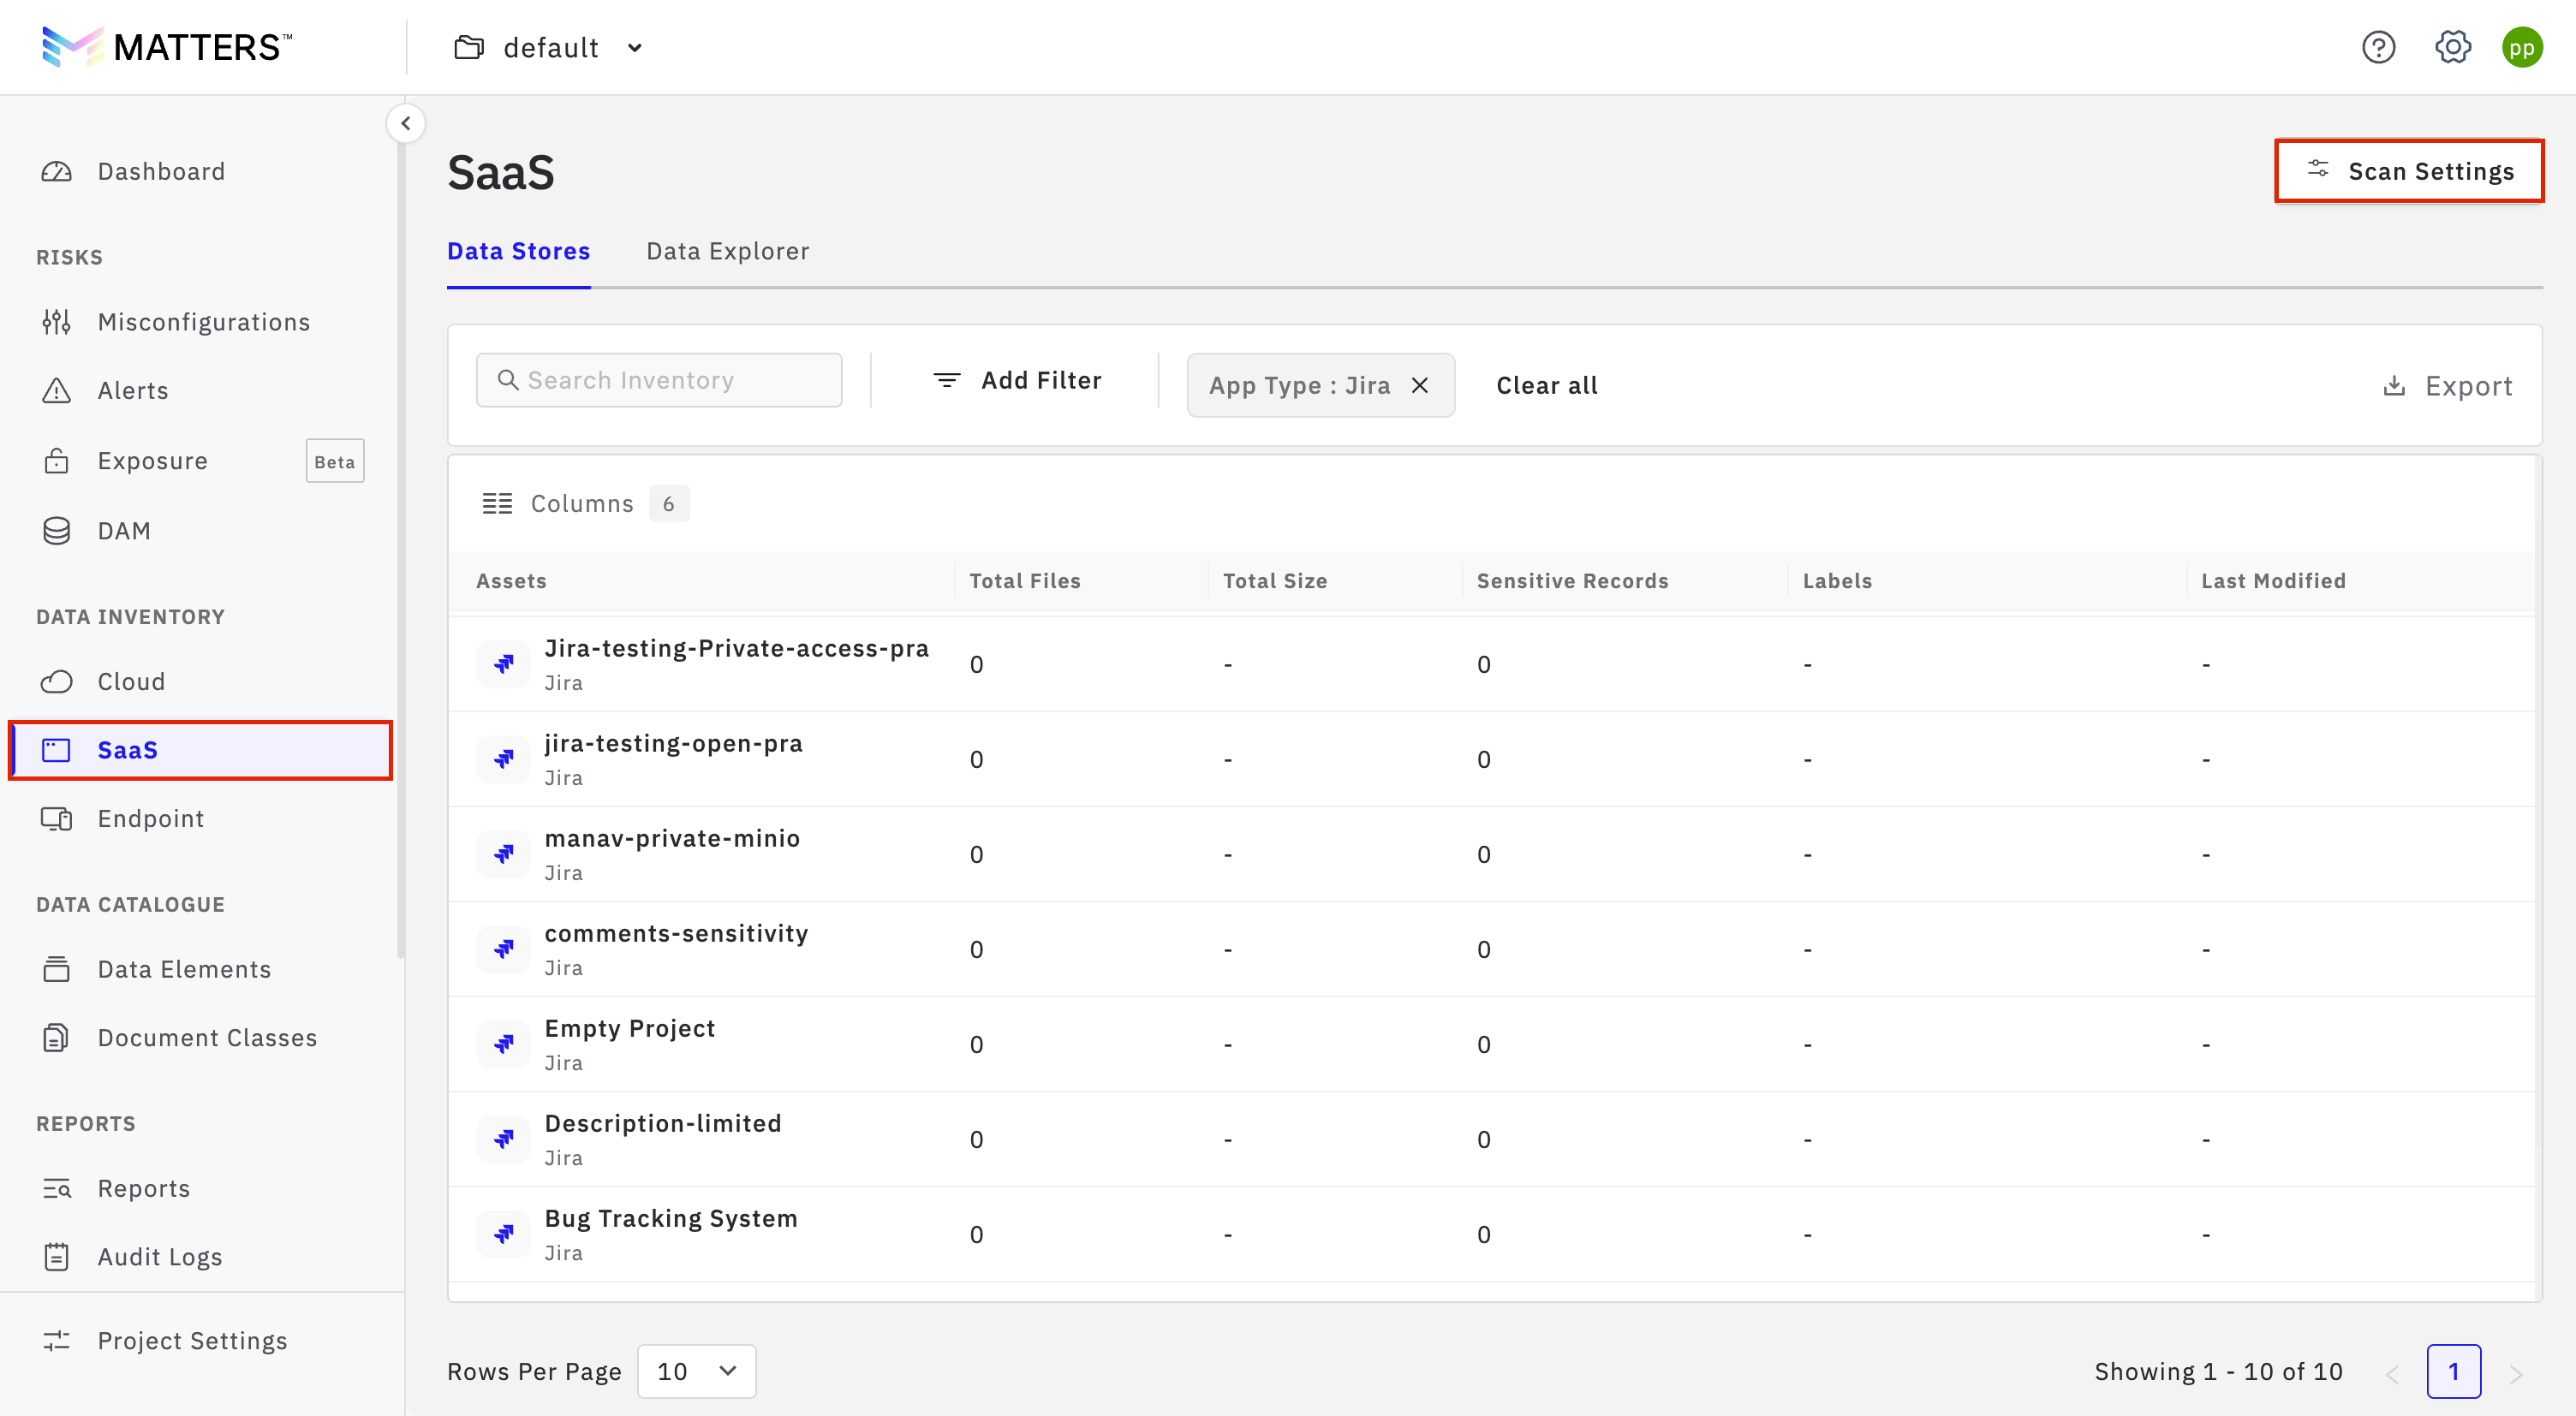This screenshot has width=2576, height=1416.
Task: Sort by Total Files column header
Action: coord(1025,581)
